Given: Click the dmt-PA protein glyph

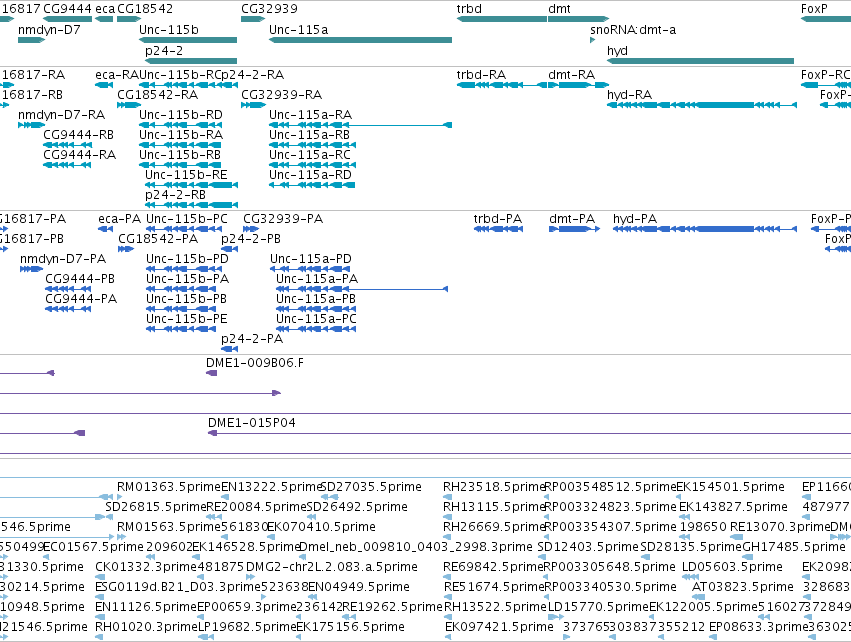Looking at the screenshot, I should coord(574,229).
